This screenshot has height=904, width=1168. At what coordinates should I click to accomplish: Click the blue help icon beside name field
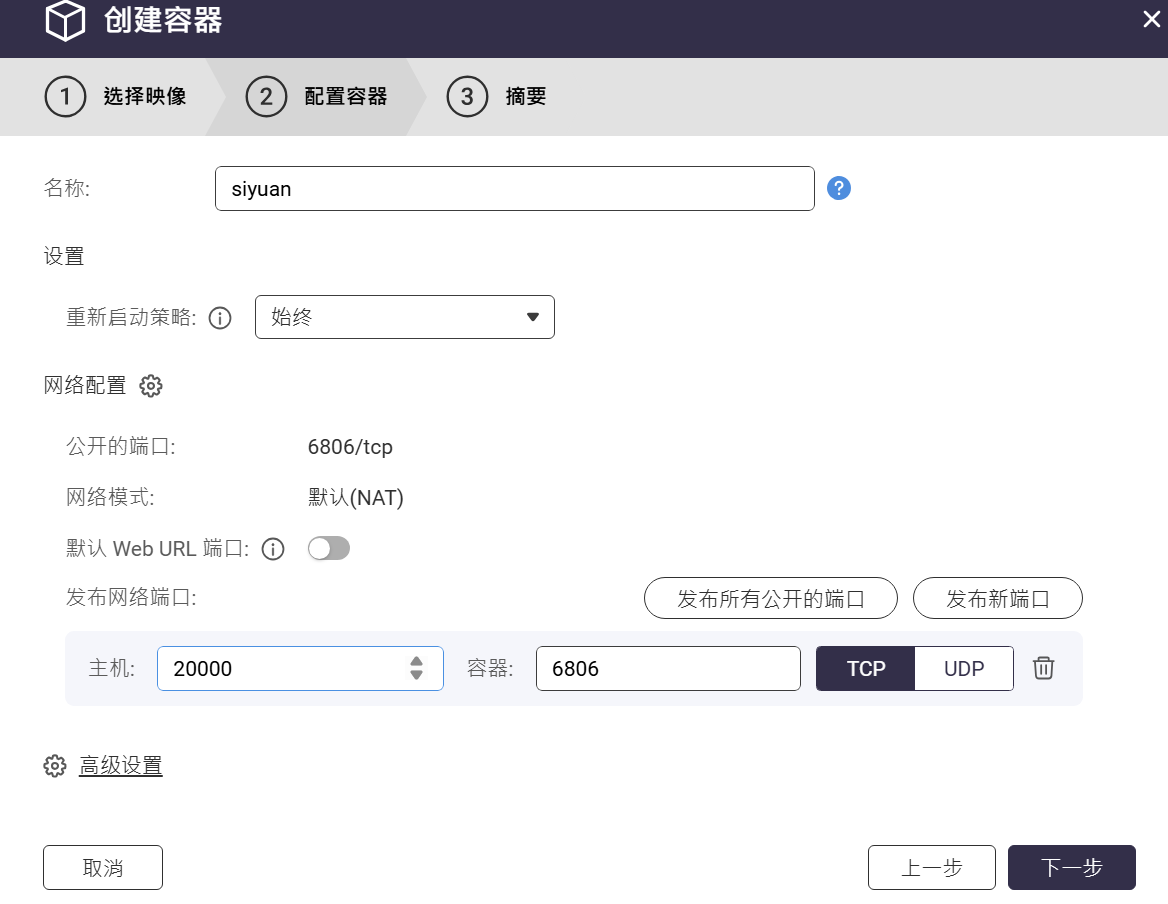pos(839,188)
